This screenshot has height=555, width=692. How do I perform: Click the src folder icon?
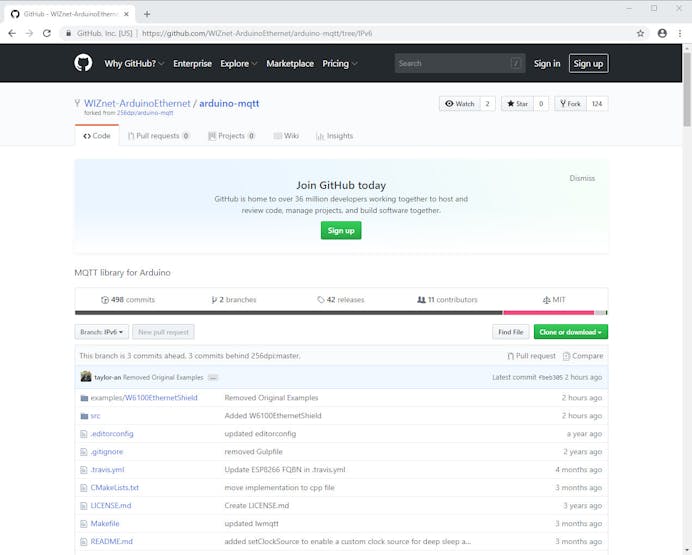click(84, 416)
